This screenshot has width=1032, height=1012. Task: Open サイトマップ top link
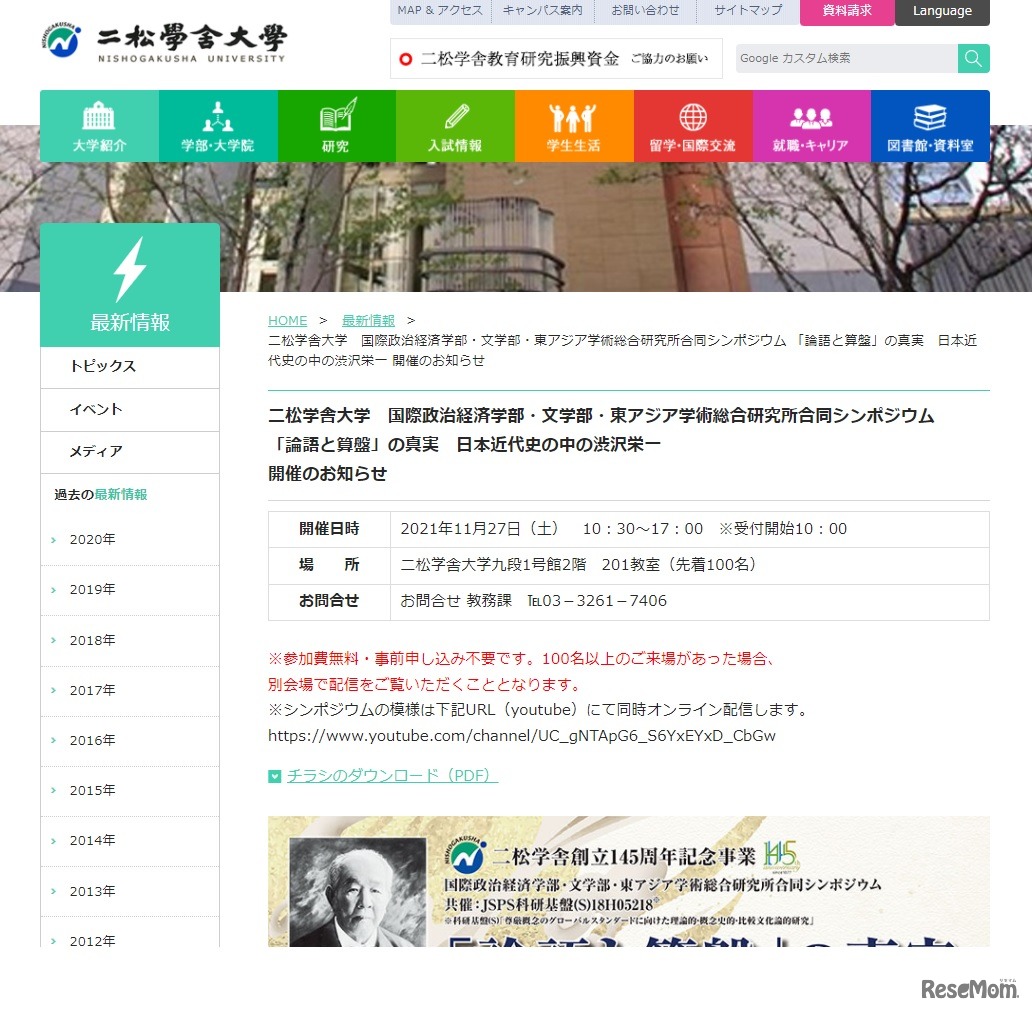coord(748,11)
